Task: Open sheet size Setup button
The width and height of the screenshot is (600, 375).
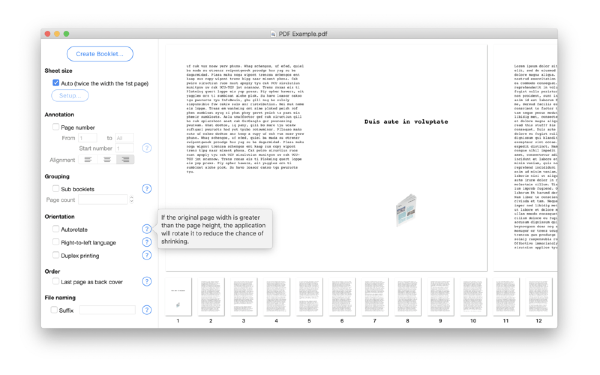Action: point(70,96)
